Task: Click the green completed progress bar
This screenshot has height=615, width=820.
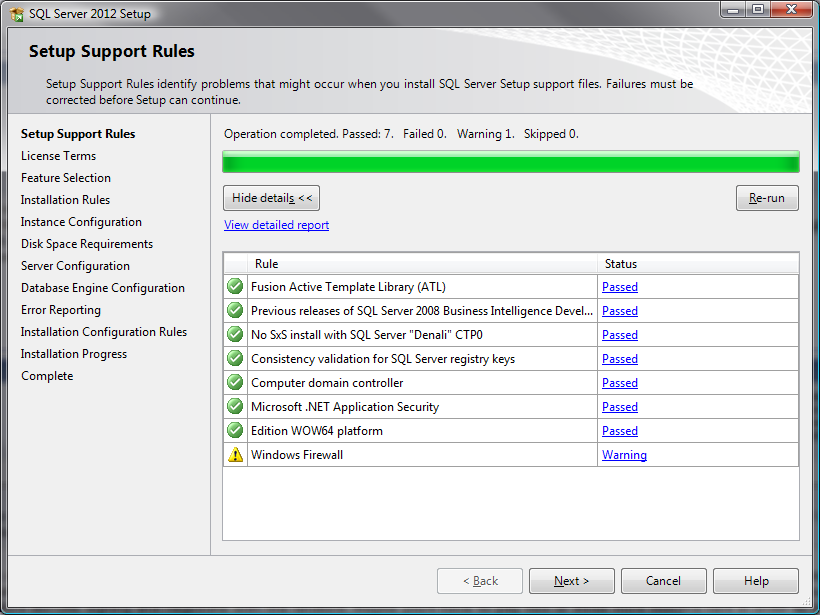Action: (x=511, y=162)
